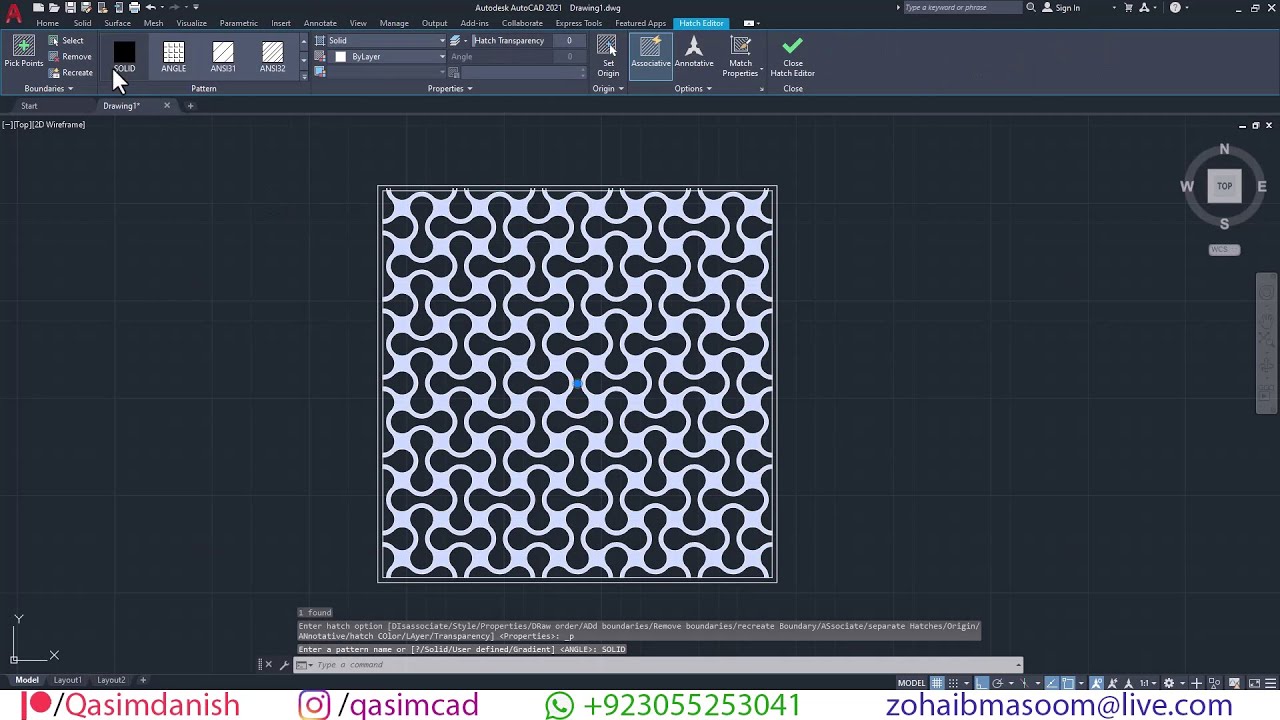The height and width of the screenshot is (720, 1280).
Task: Click TOP face of the ViewCube
Action: [1224, 186]
